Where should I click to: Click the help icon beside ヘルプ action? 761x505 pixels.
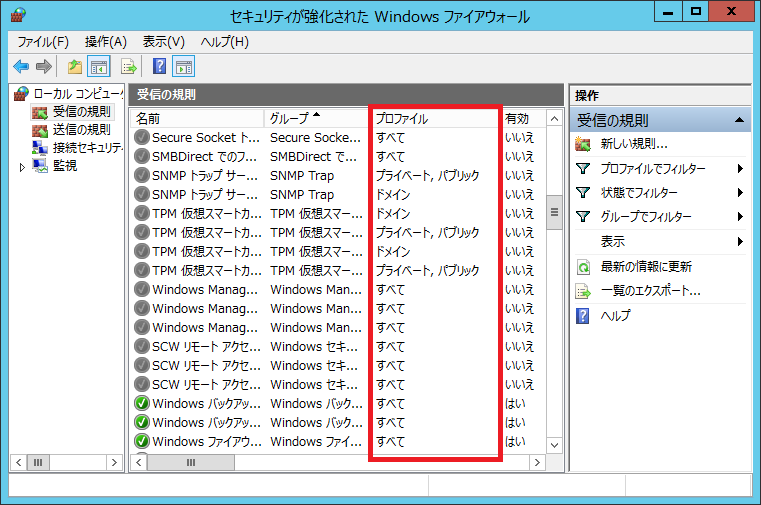pyautogui.click(x=582, y=316)
